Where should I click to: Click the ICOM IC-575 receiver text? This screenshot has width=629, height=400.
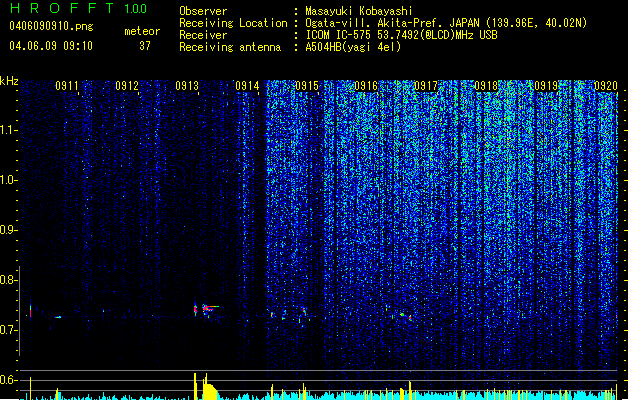point(401,35)
